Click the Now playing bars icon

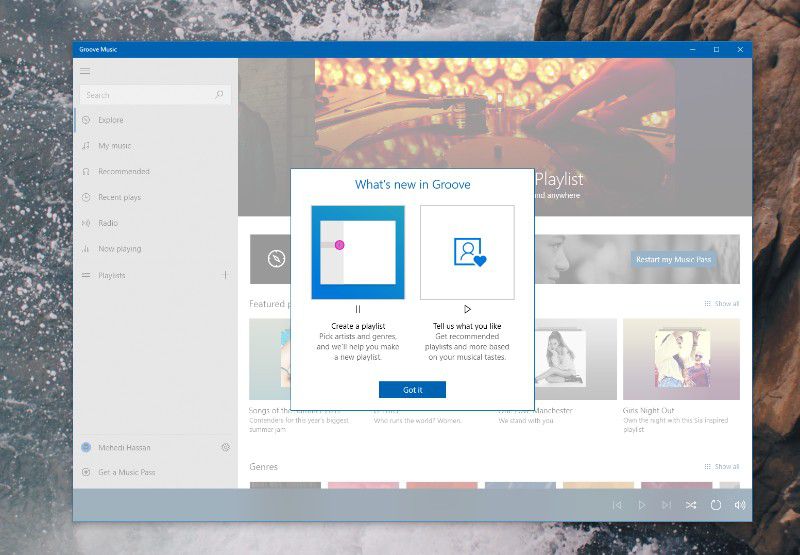pos(86,249)
